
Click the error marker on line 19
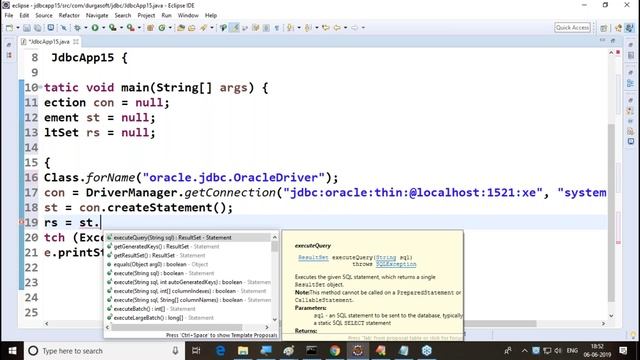[x=22, y=222]
